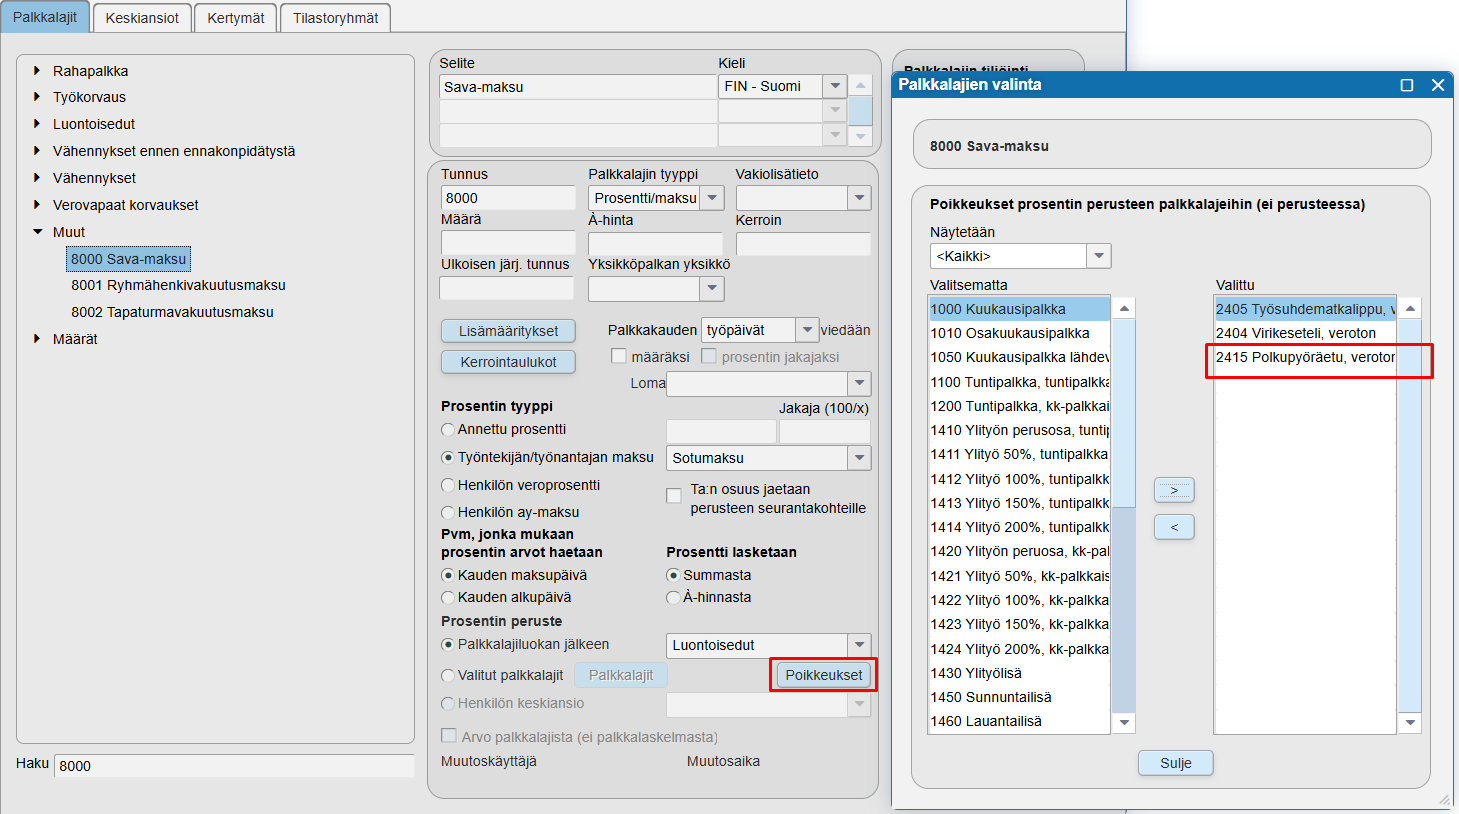The height and width of the screenshot is (814, 1459).
Task: Select 1000 Kuukausipalkka in Valitsematta list
Action: coord(1020,309)
